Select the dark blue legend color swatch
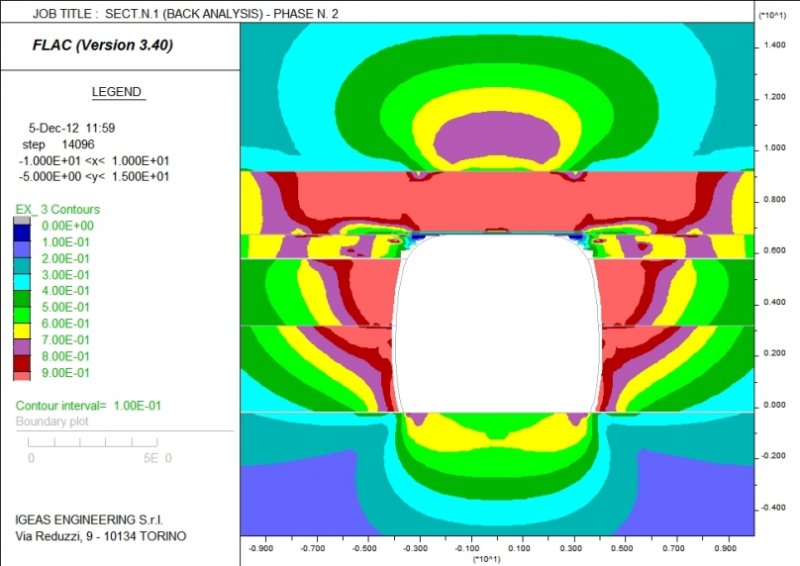800x566 pixels. point(22,234)
